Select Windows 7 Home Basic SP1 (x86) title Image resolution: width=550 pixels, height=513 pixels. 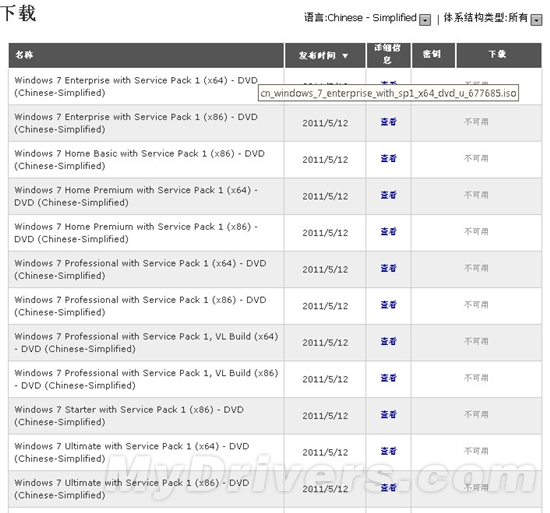(140, 160)
